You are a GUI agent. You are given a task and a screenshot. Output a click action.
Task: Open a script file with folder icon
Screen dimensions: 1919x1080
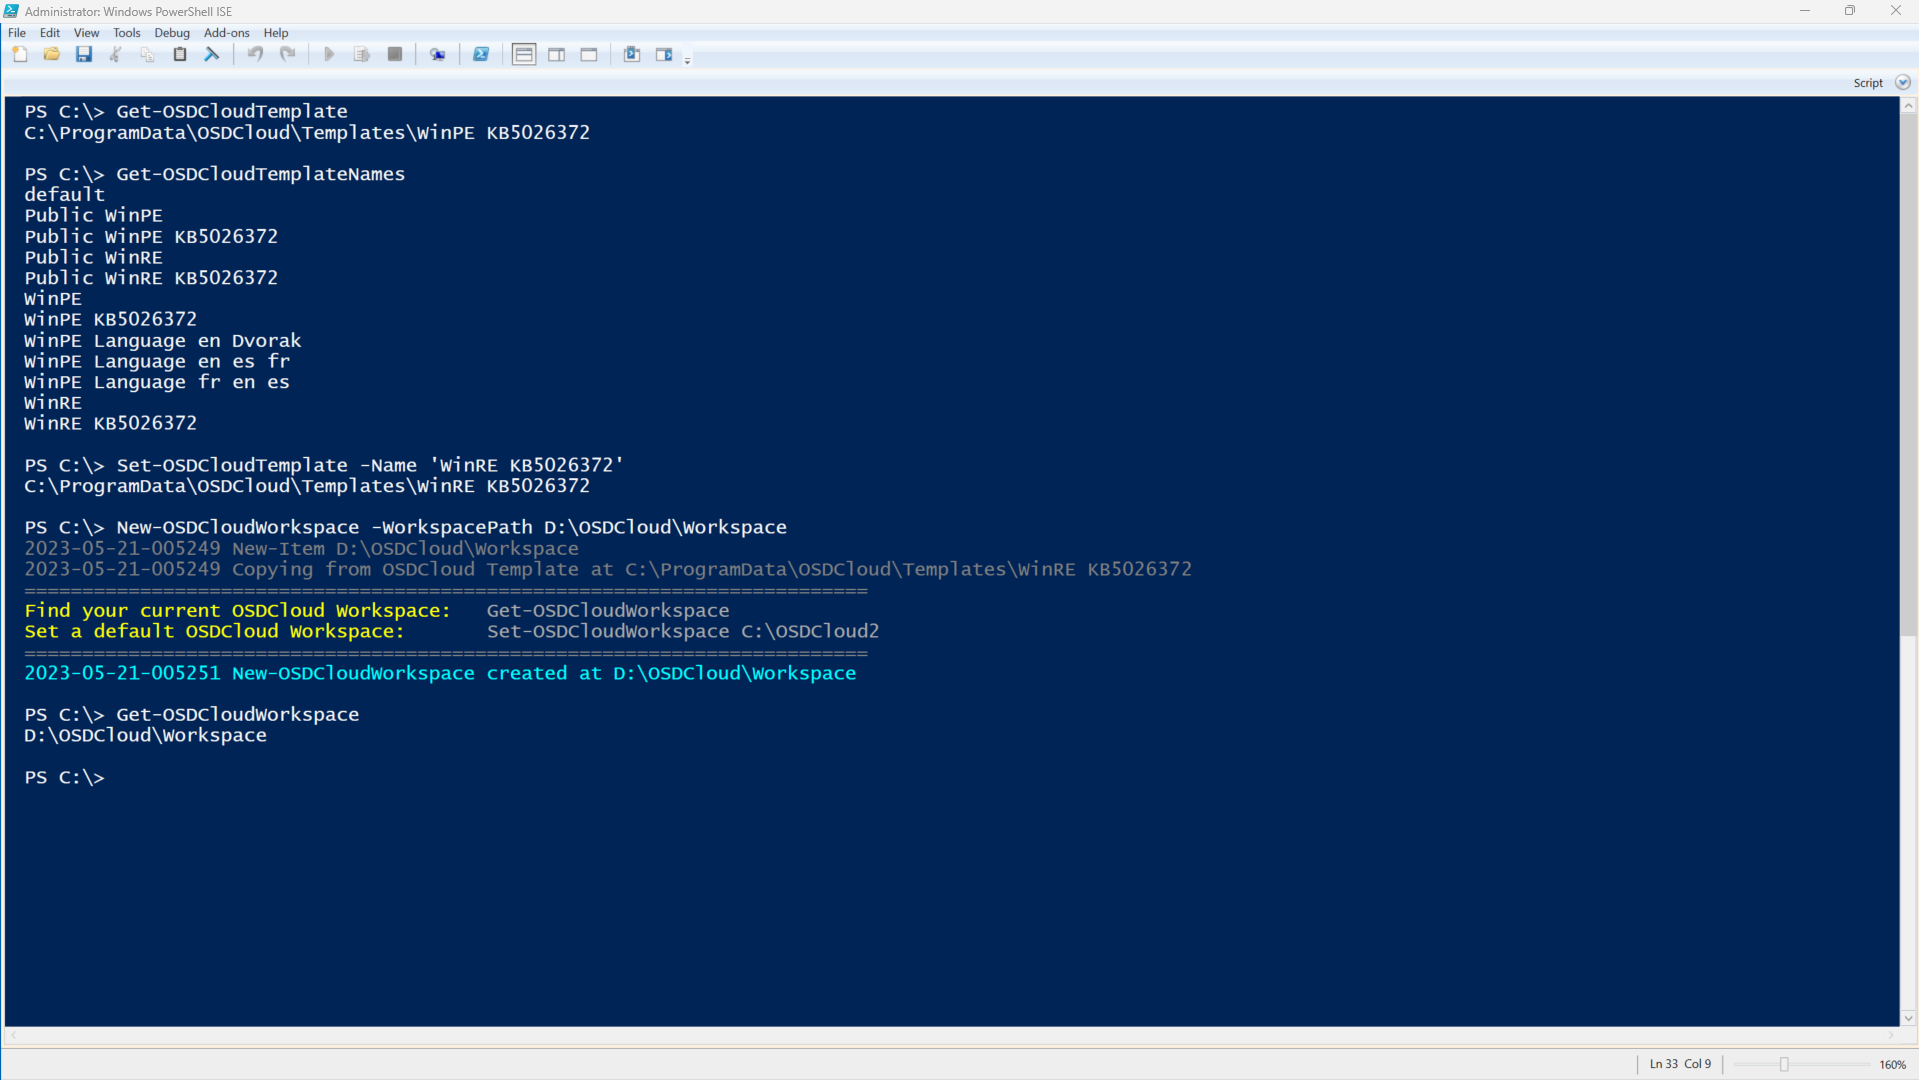point(51,55)
